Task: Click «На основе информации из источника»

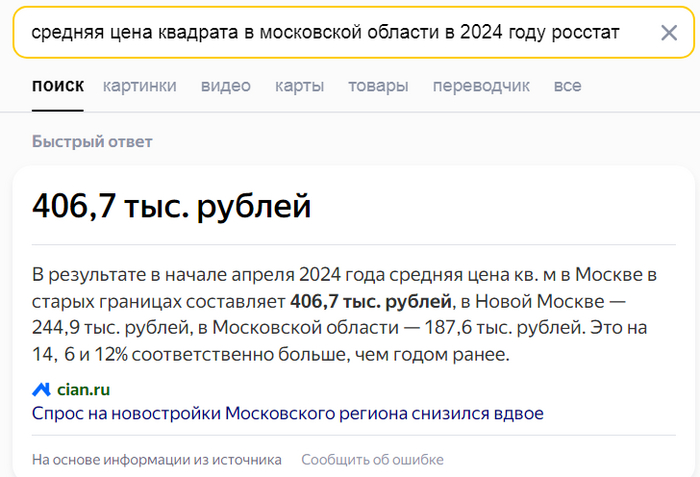Action: tap(157, 460)
